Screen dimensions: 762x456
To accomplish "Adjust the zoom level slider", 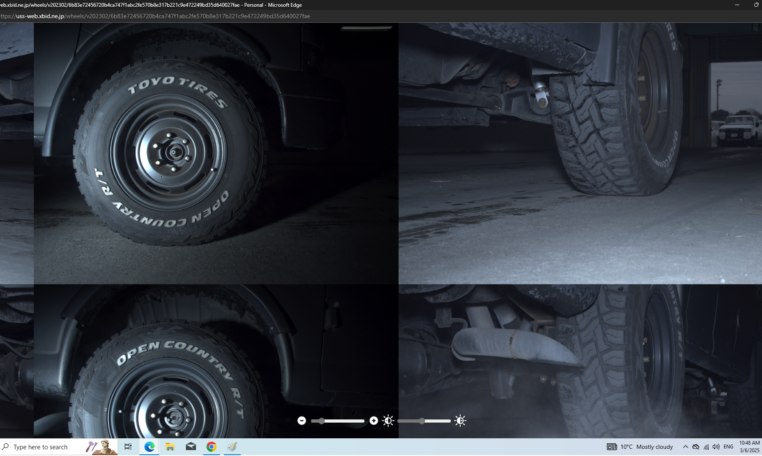I will pos(337,421).
